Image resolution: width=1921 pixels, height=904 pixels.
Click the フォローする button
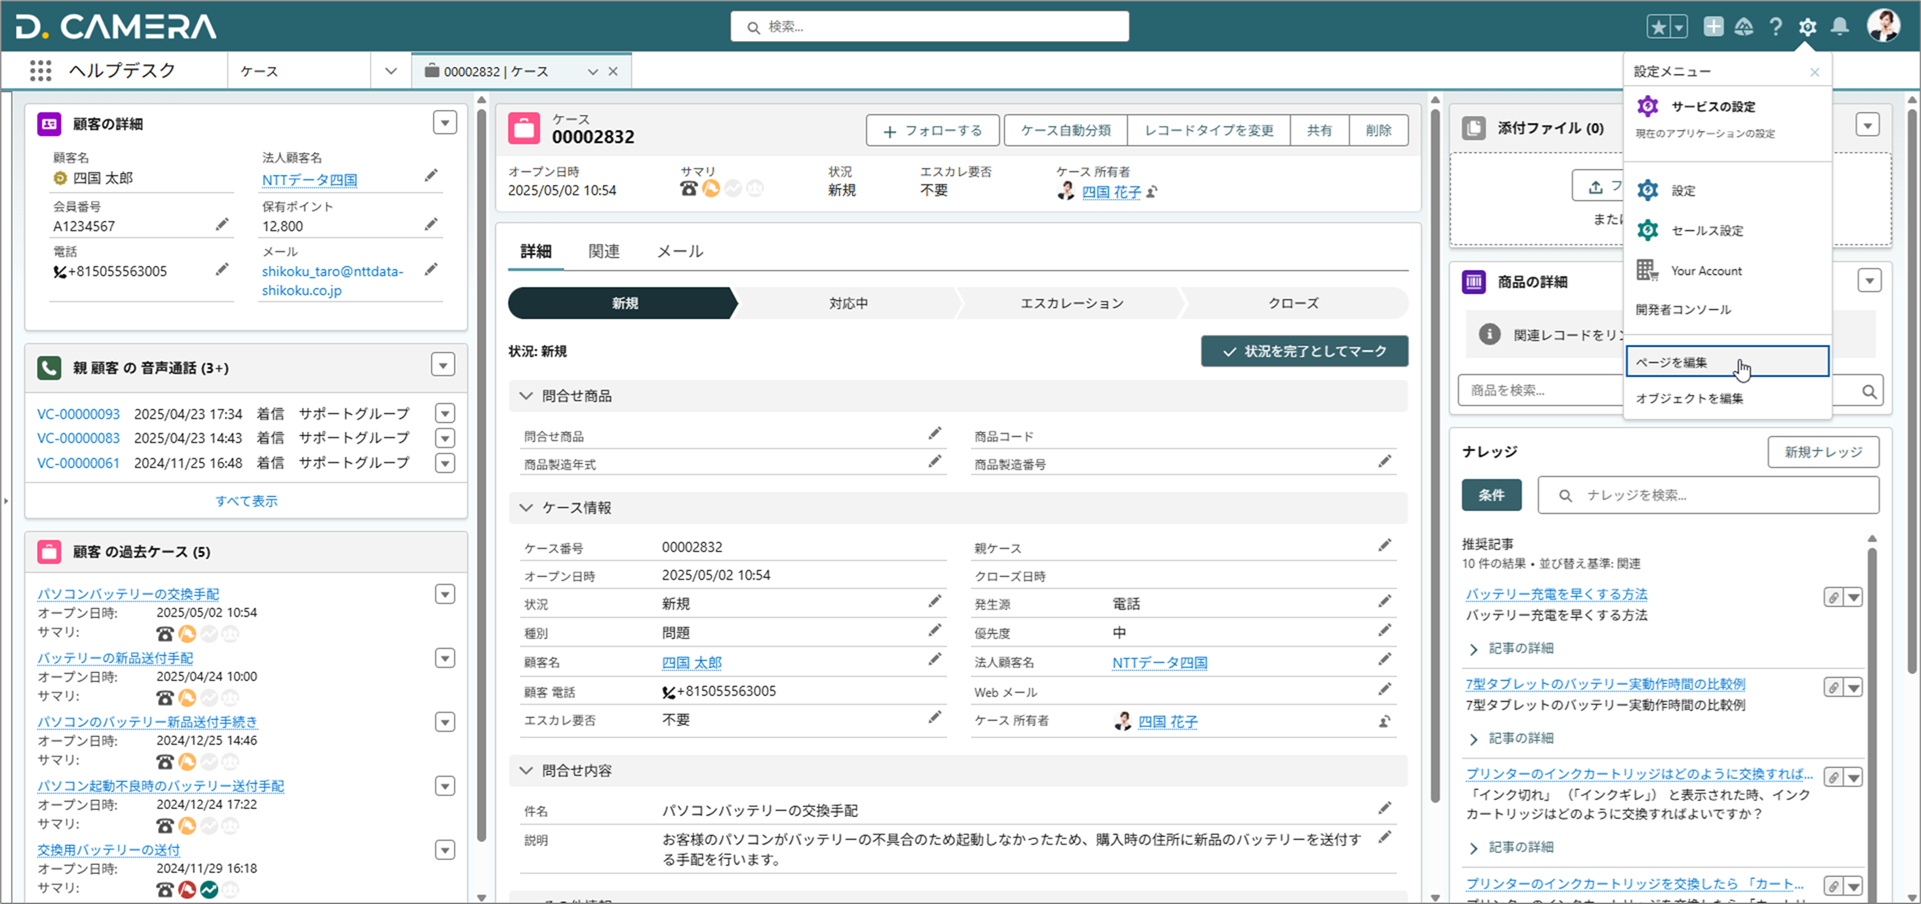pyautogui.click(x=934, y=131)
